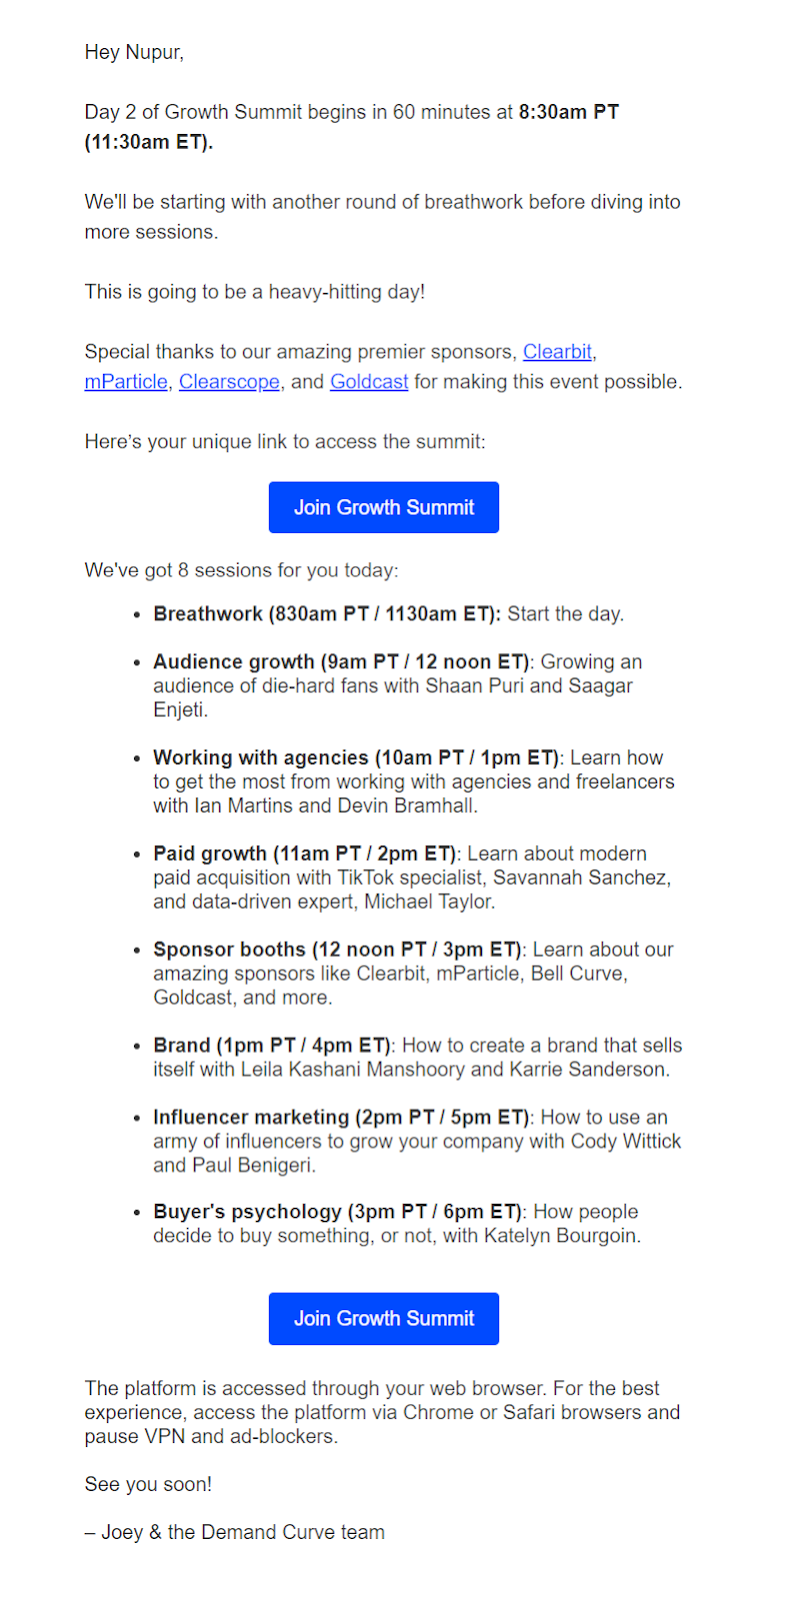The height and width of the screenshot is (1600, 811).
Task: Click the Hey Nupur greeting line
Action: click(134, 52)
